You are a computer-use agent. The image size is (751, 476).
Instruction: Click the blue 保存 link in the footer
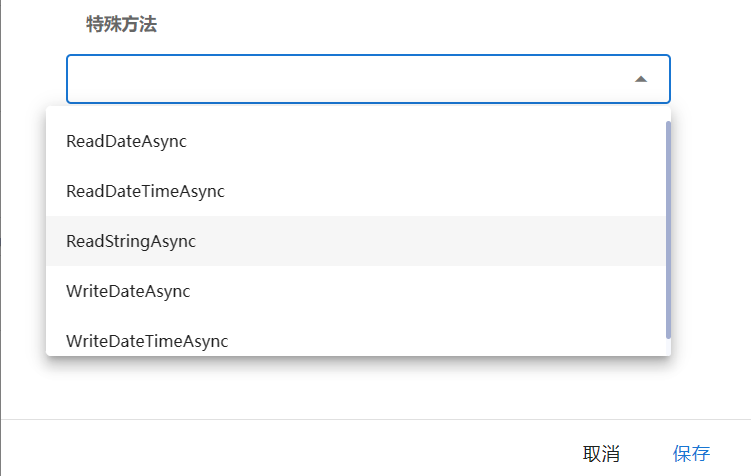(691, 453)
